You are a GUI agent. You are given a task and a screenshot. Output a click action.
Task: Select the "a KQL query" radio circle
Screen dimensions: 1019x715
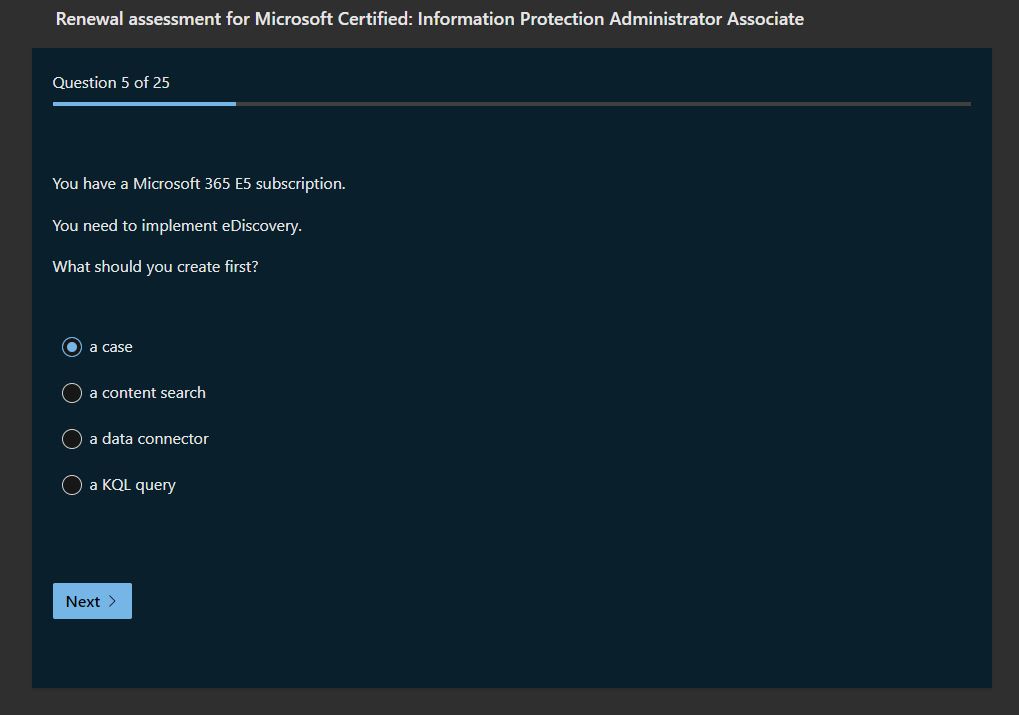[x=72, y=485]
